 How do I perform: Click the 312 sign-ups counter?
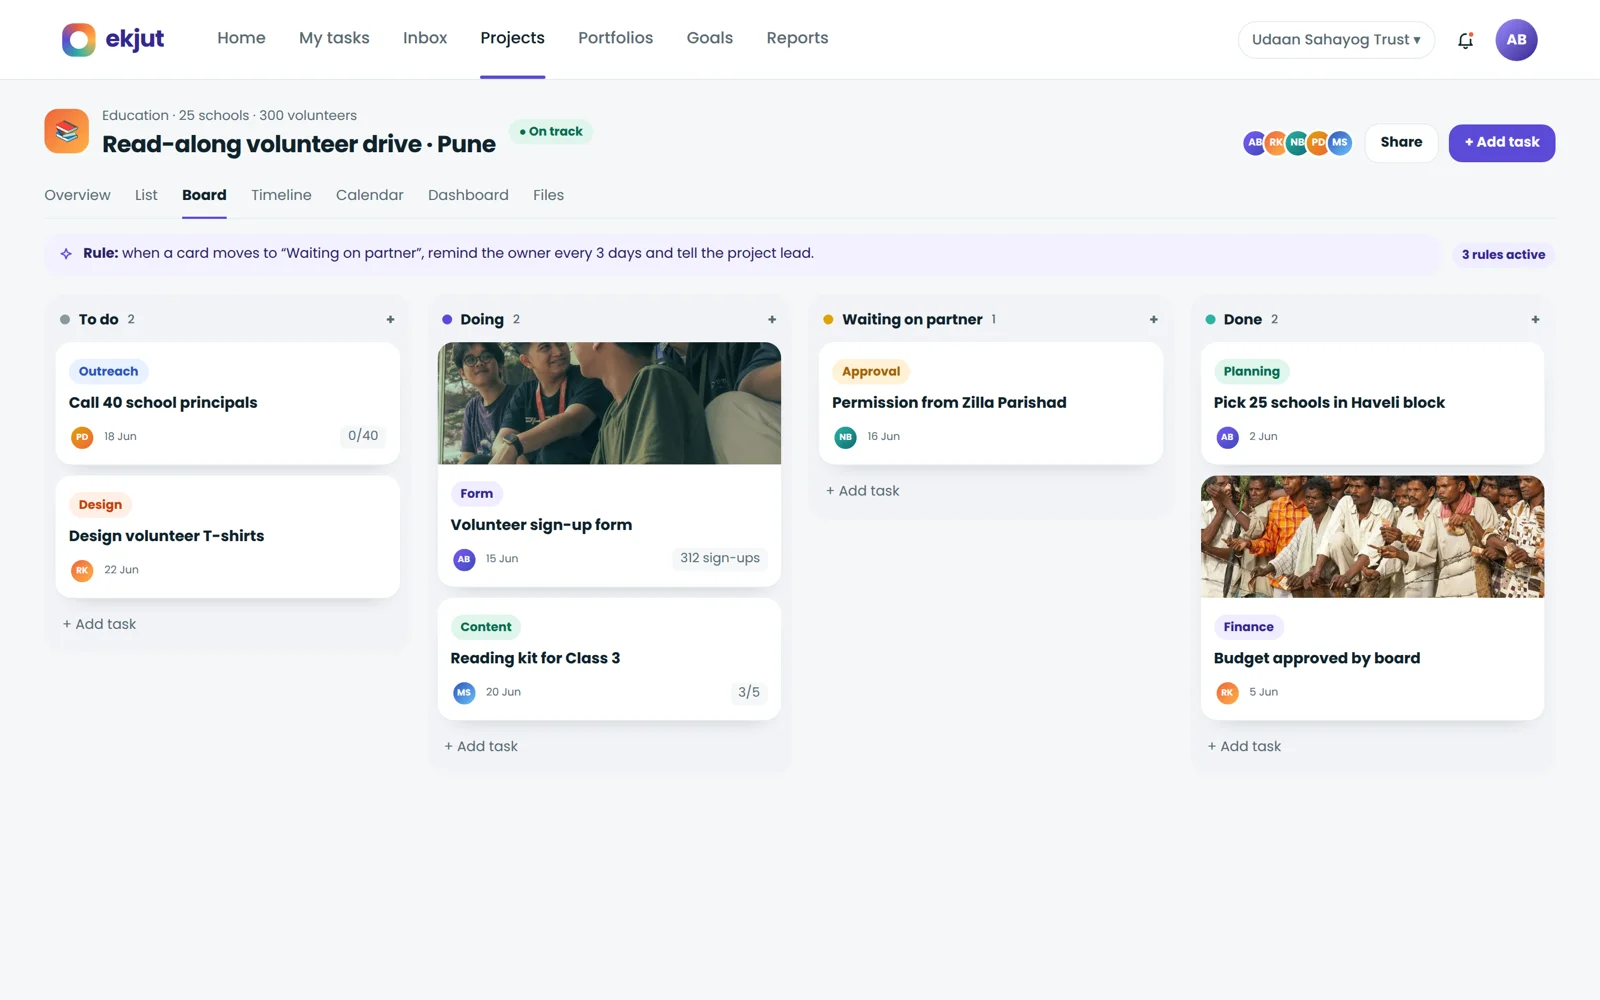point(720,558)
